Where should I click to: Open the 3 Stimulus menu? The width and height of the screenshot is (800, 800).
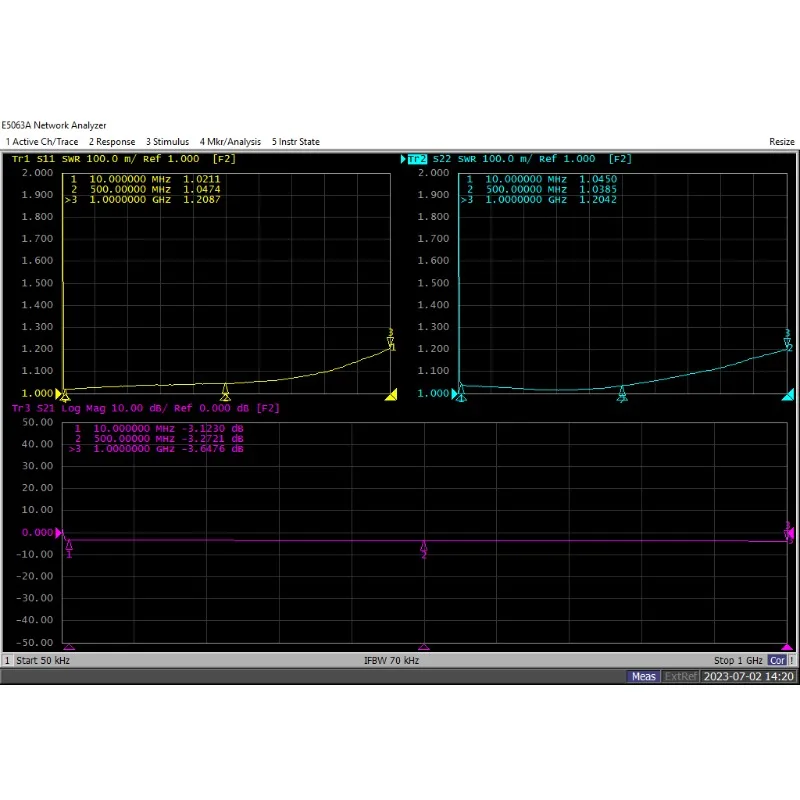pos(167,142)
